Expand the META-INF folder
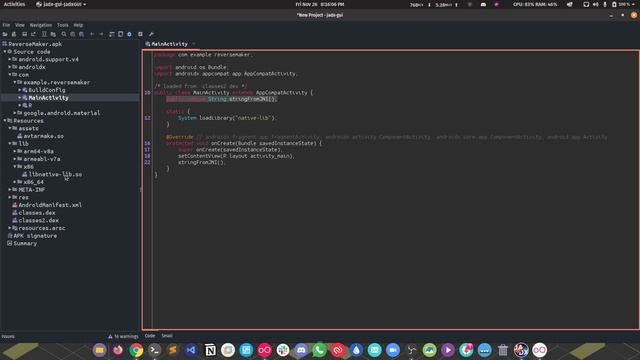 point(10,190)
